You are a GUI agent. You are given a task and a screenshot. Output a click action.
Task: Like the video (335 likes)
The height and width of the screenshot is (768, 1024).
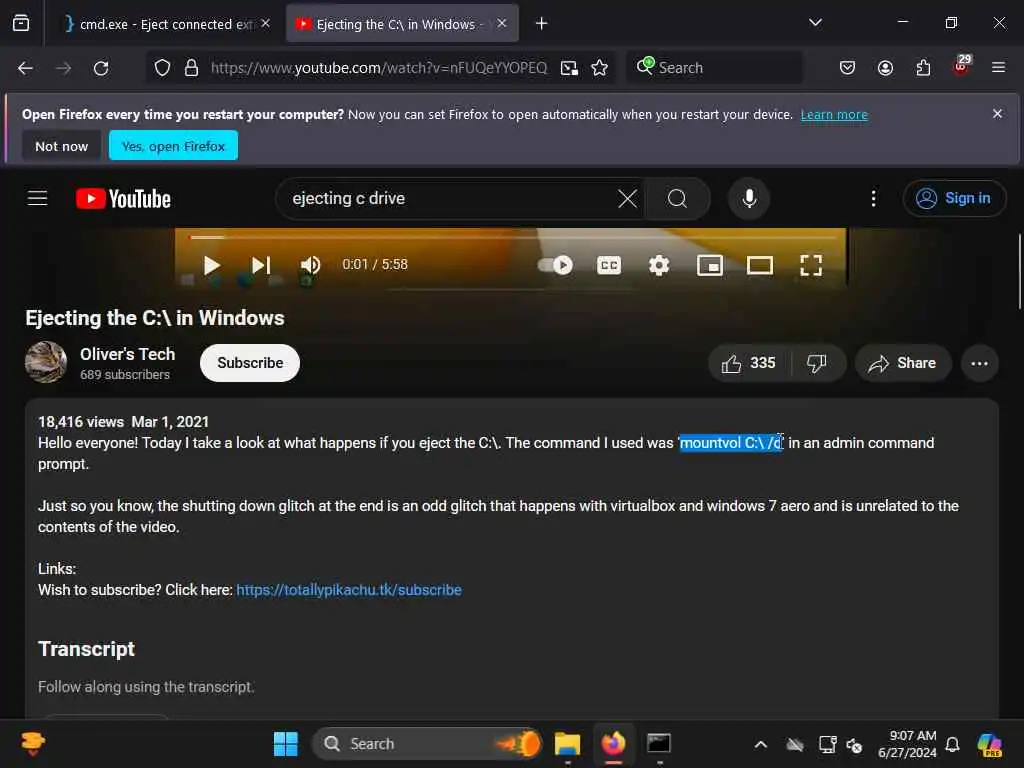click(x=749, y=363)
